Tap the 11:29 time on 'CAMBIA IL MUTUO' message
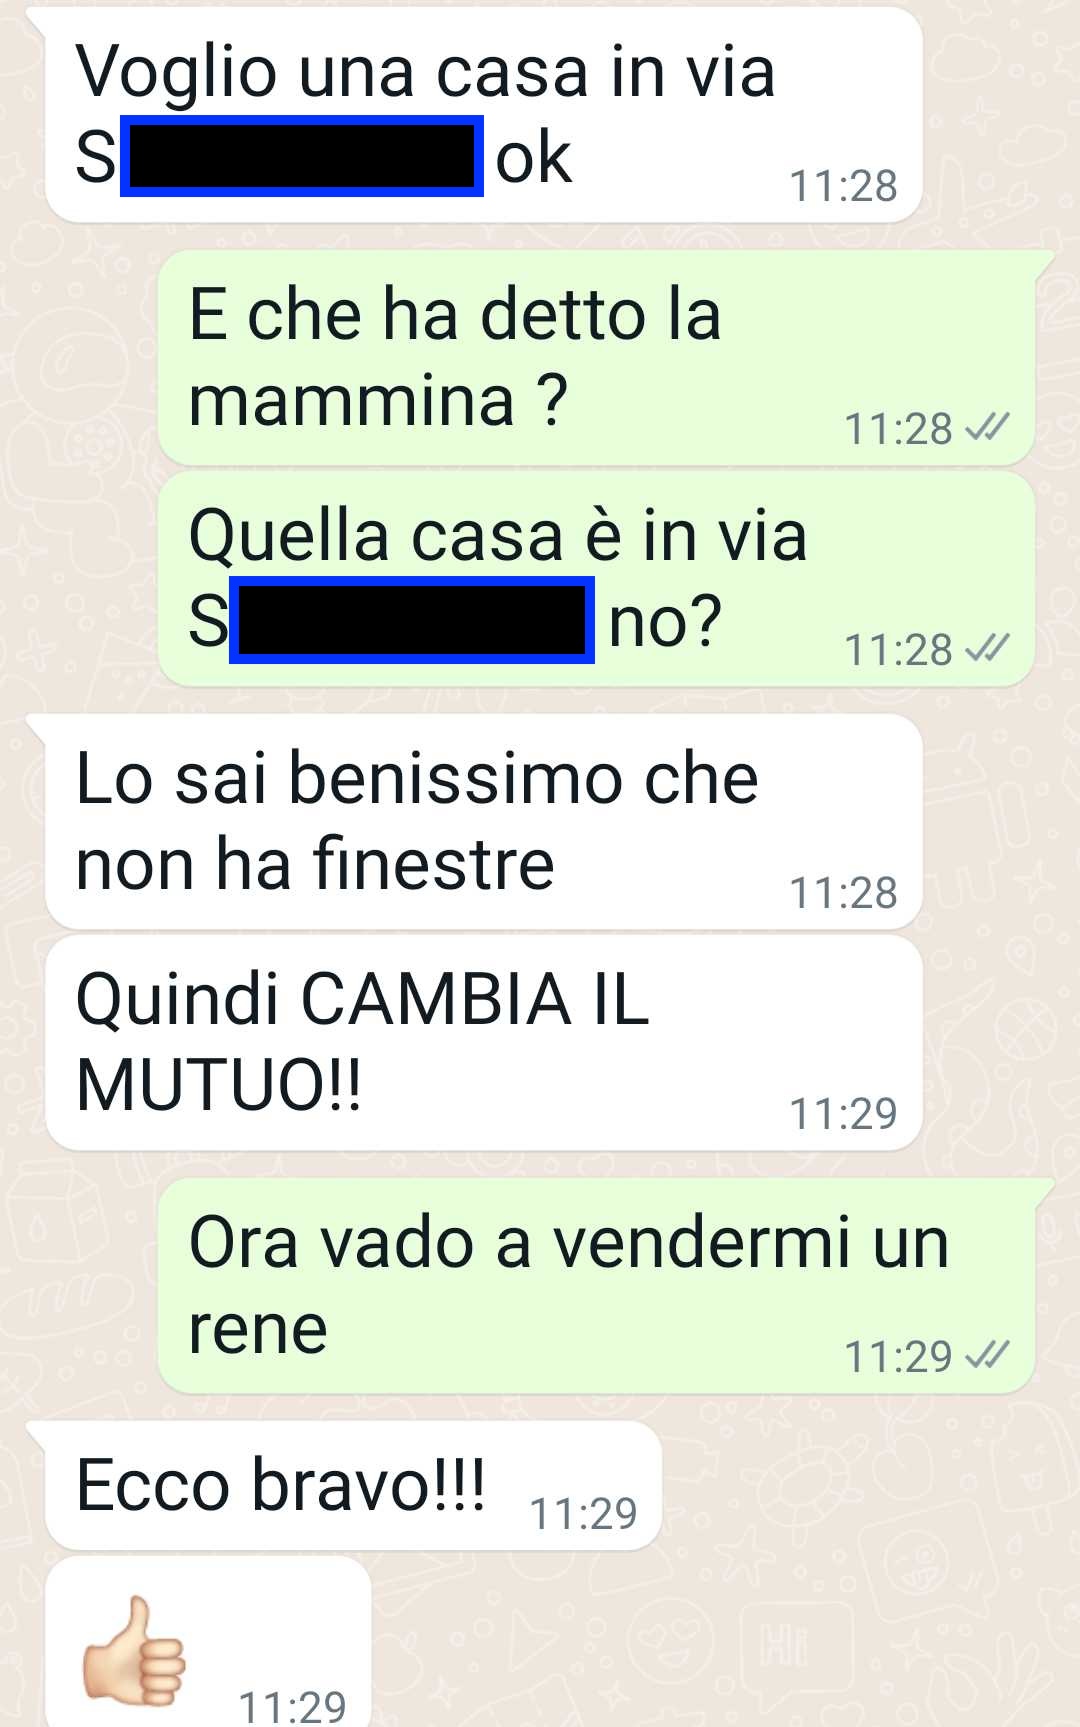 (843, 1113)
